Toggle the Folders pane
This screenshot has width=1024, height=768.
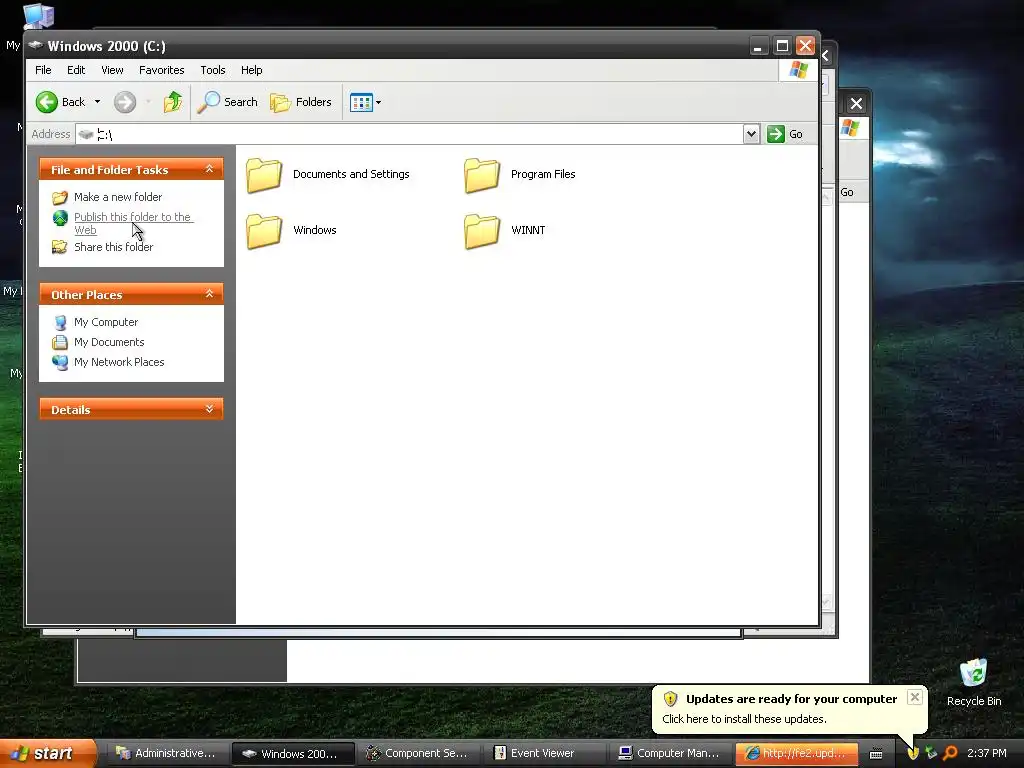(301, 102)
